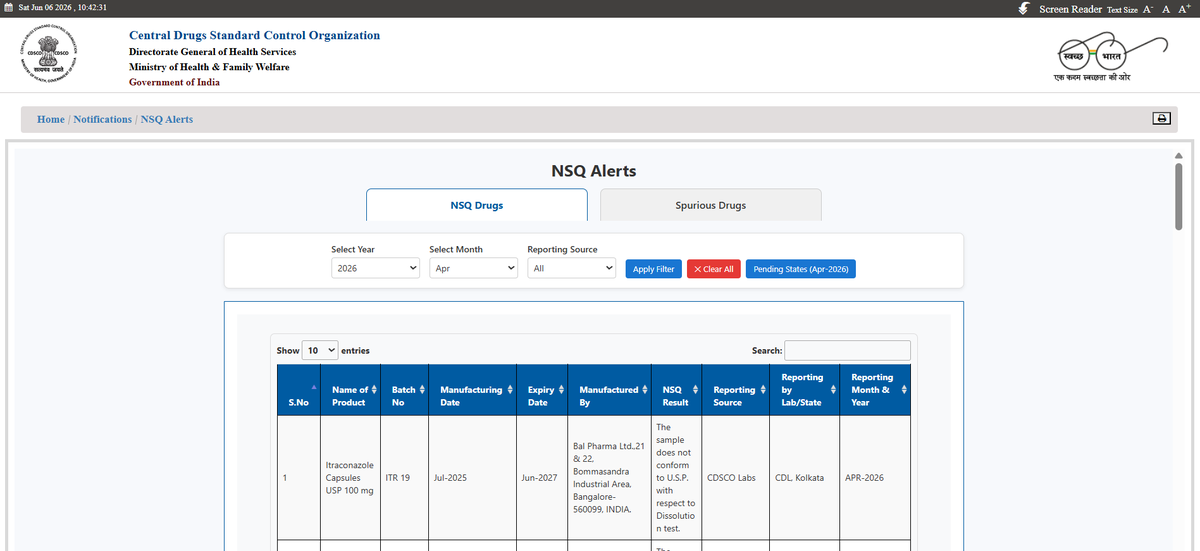Sort table by S.No column arrow
The image size is (1200, 551).
coord(313,386)
